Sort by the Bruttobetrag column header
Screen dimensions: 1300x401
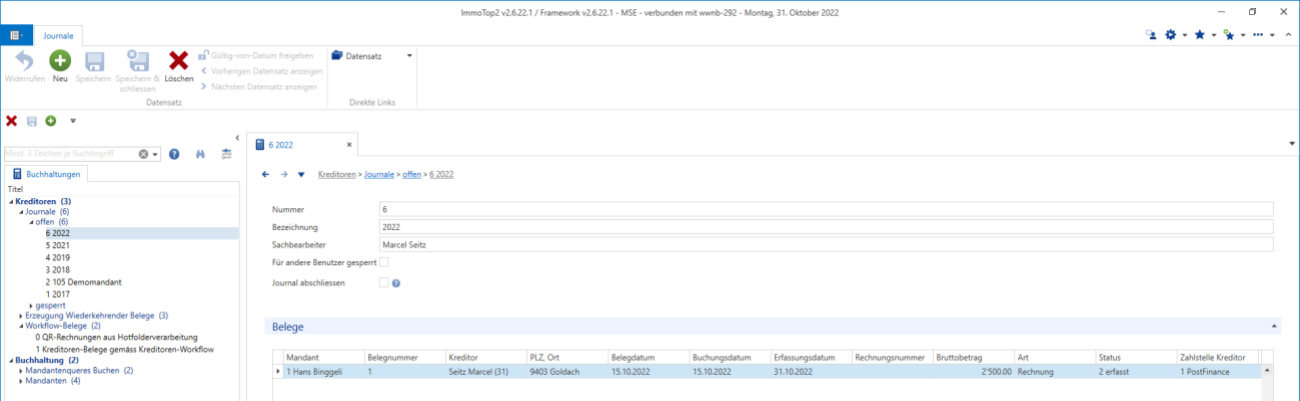[974, 357]
